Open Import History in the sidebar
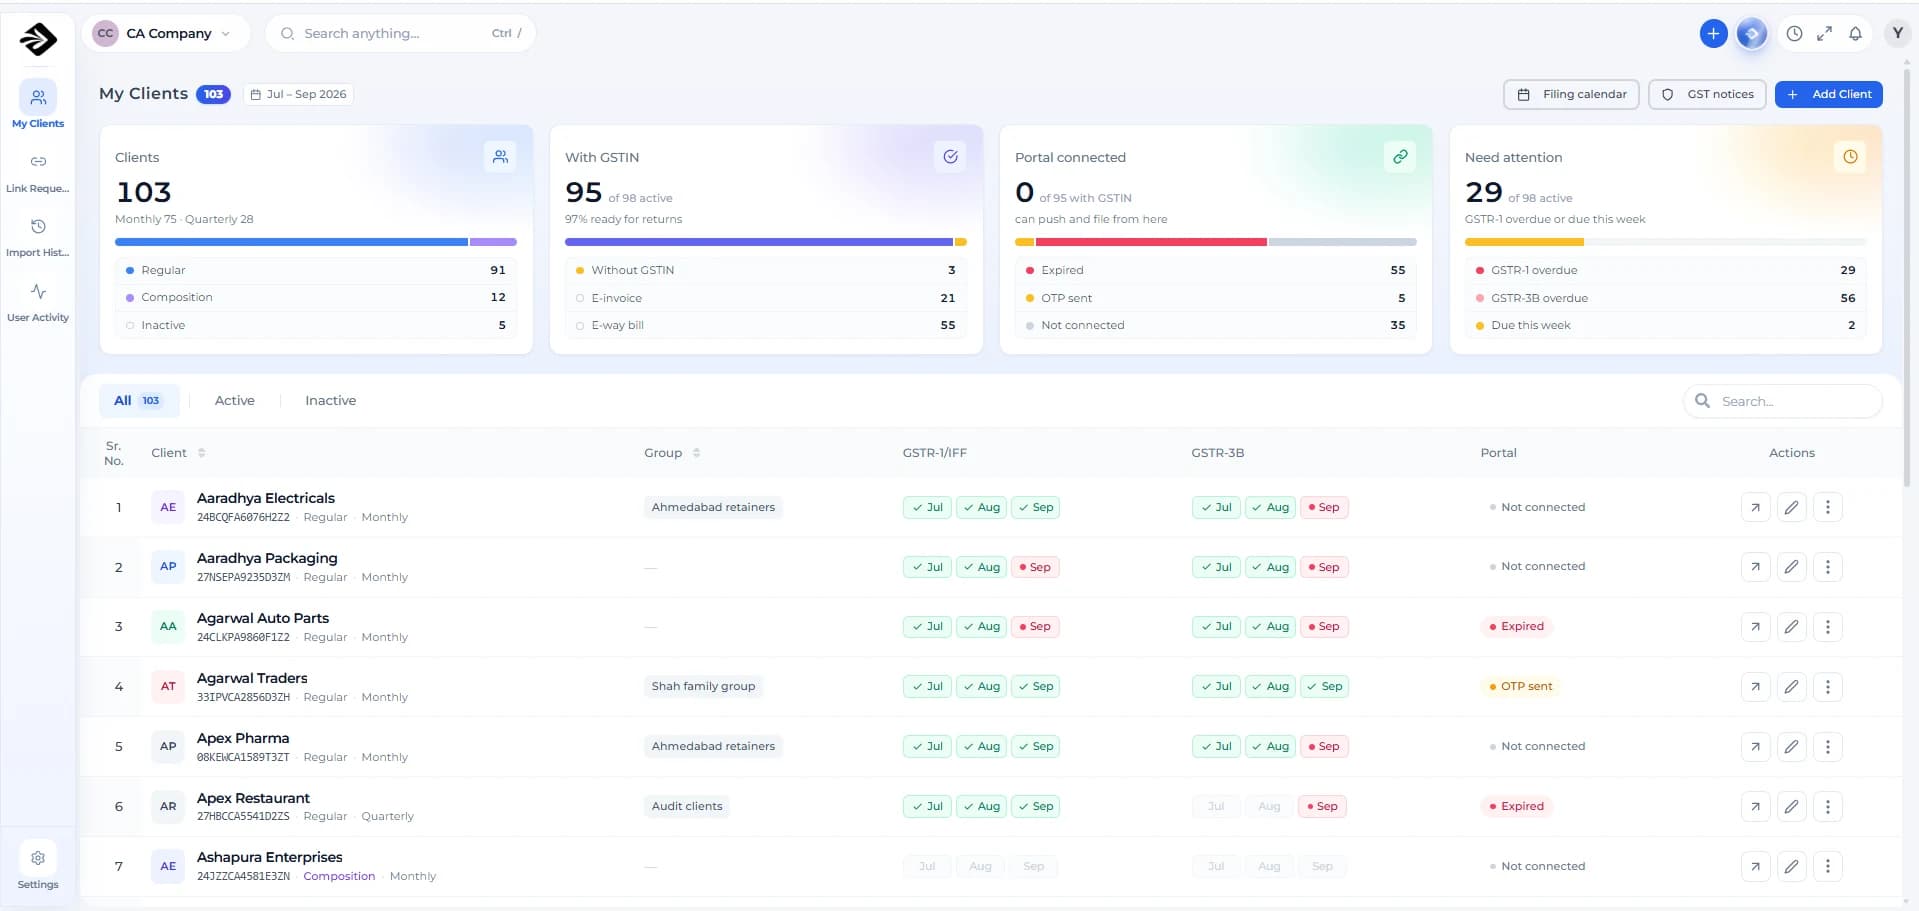The width and height of the screenshot is (1919, 911). pos(38,237)
